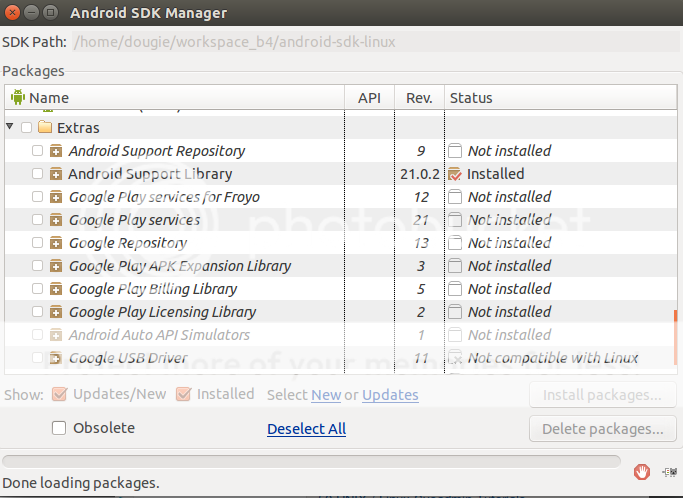This screenshot has width=683, height=498.
Task: Close the Android SDK Manager window
Action: (13, 12)
